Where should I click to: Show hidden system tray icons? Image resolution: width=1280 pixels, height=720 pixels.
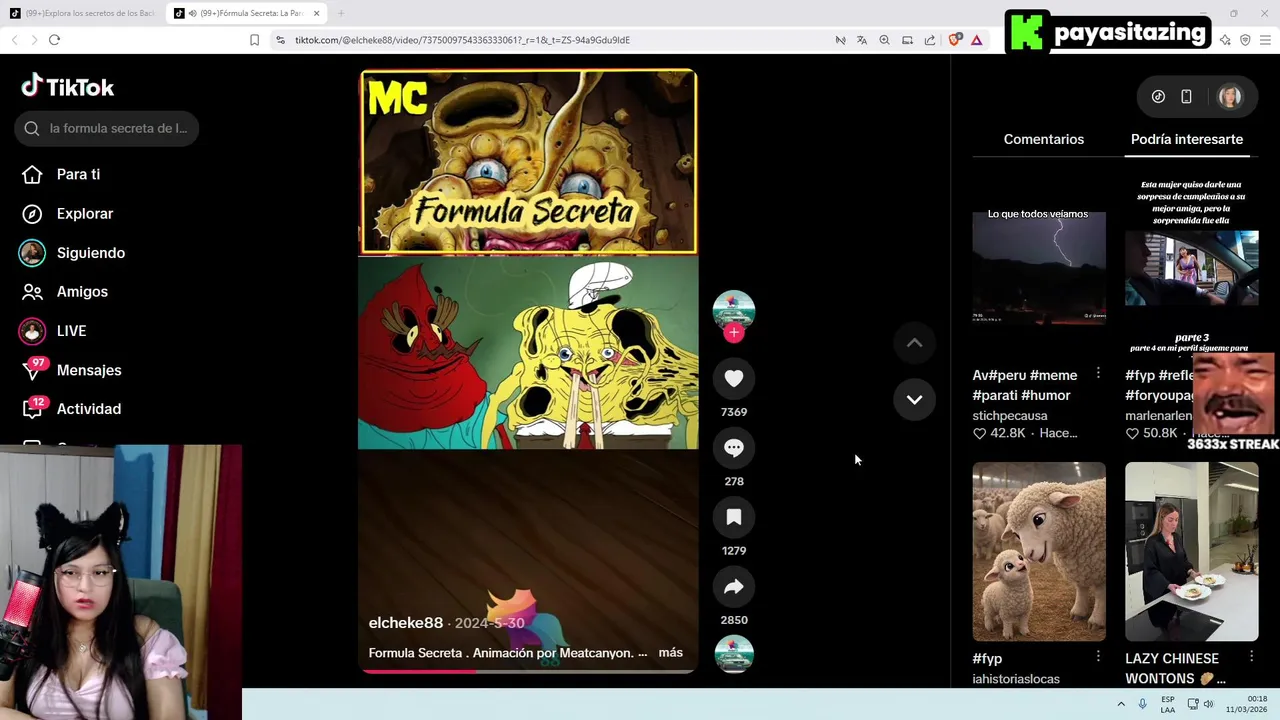point(1121,704)
